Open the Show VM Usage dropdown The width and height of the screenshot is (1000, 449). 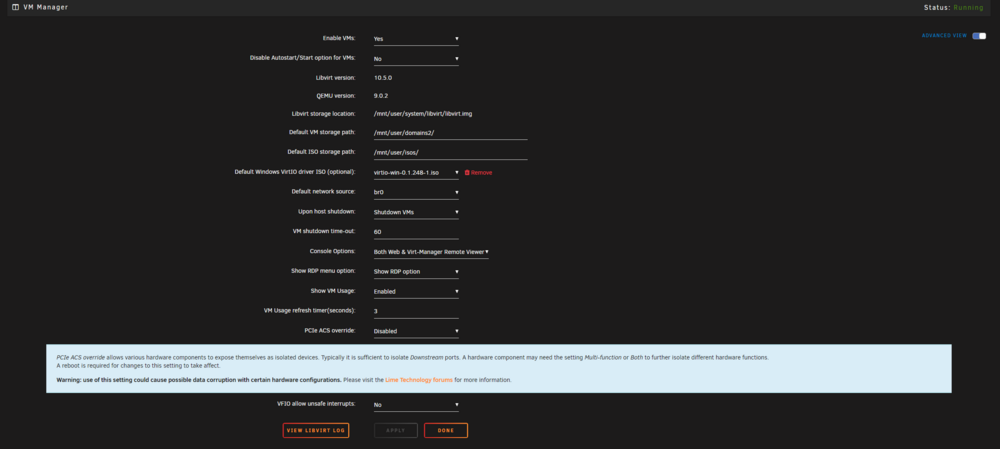416,291
